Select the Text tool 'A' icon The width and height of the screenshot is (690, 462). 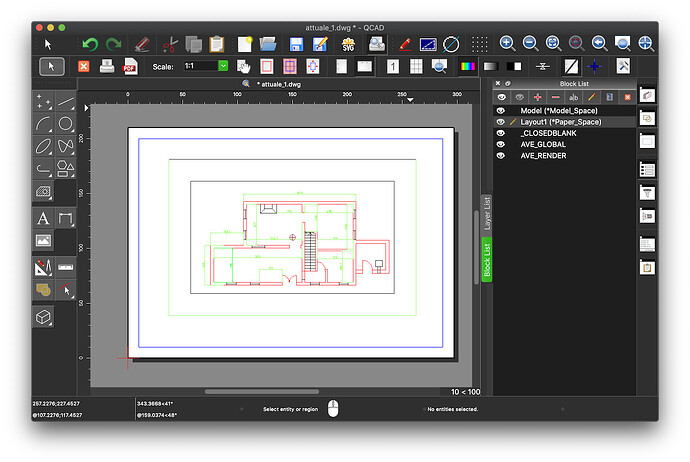[x=43, y=218]
